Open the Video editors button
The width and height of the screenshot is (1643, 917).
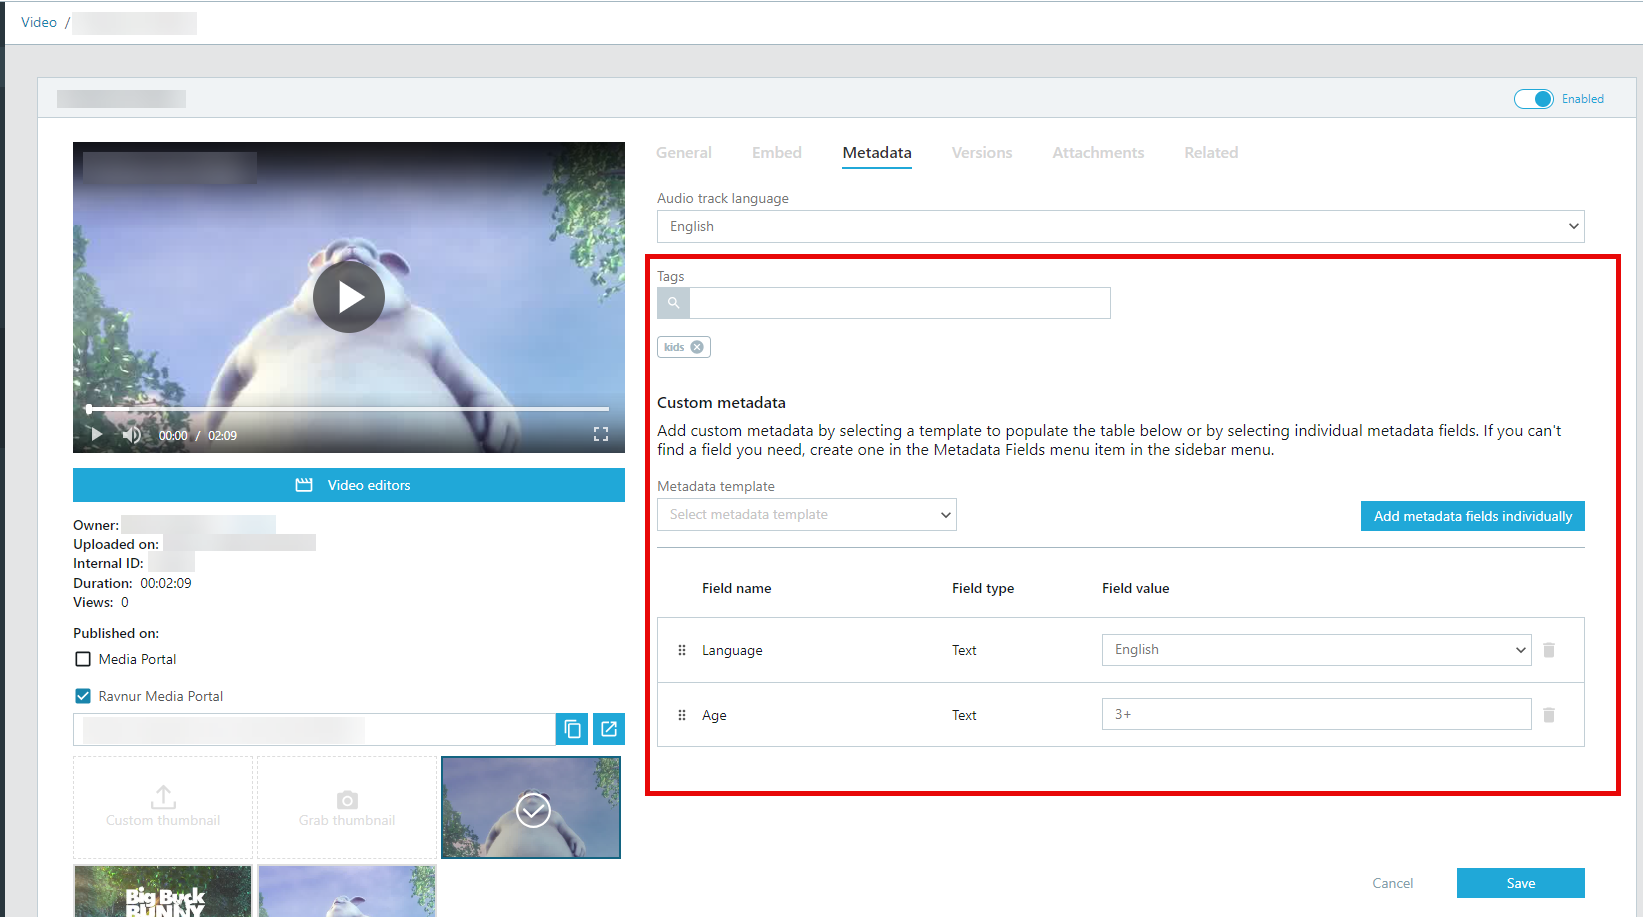349,485
